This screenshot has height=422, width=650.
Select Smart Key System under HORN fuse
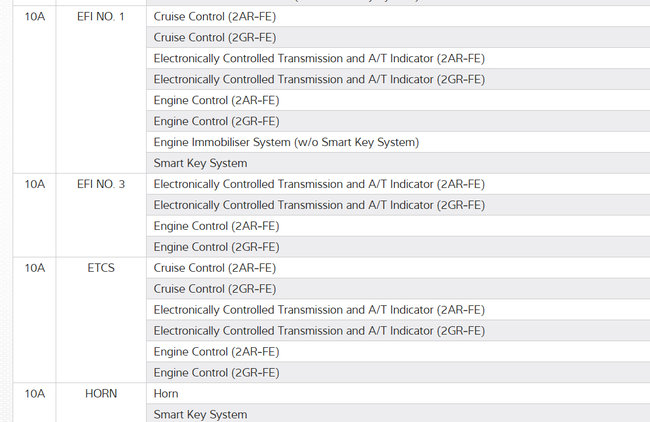point(200,414)
